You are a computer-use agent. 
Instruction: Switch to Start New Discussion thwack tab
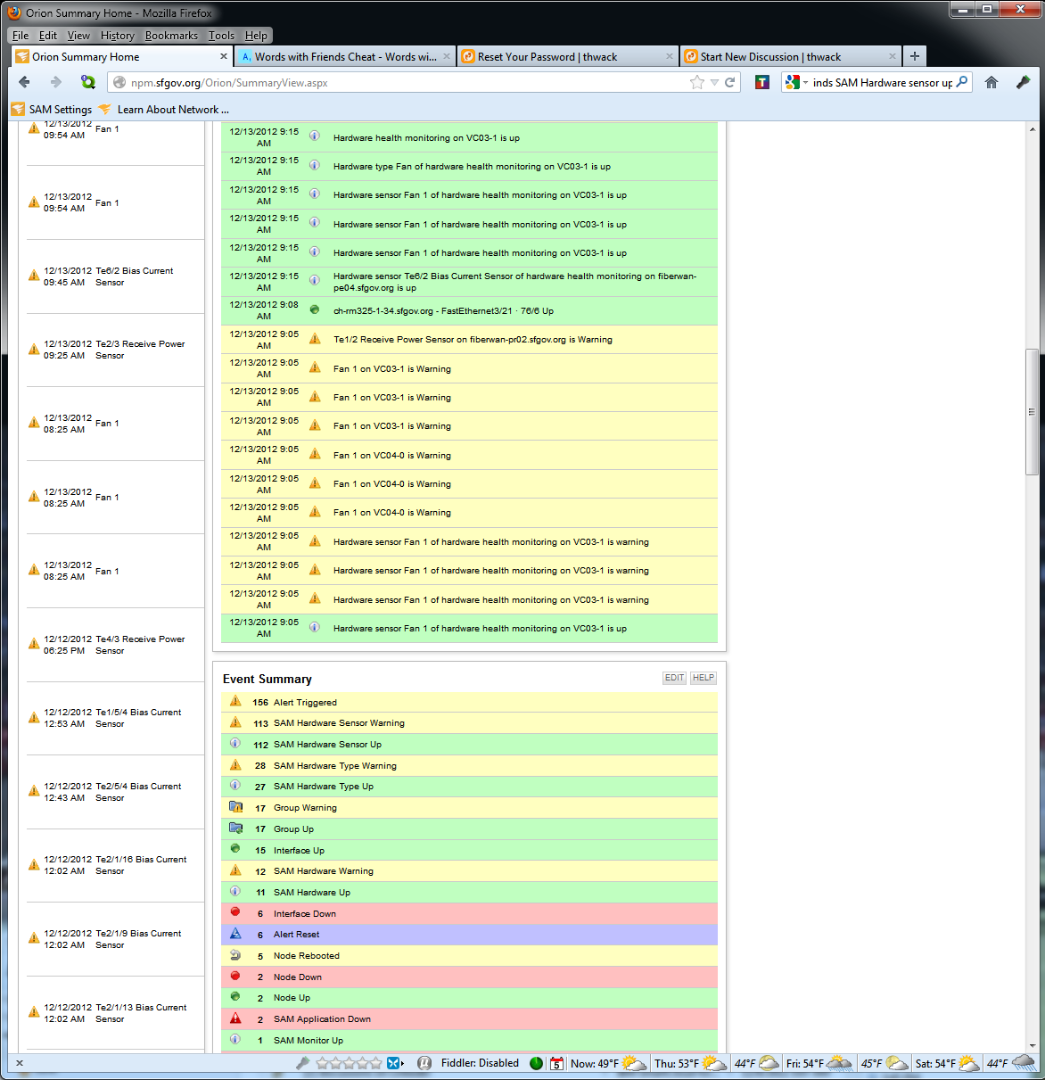pos(789,56)
